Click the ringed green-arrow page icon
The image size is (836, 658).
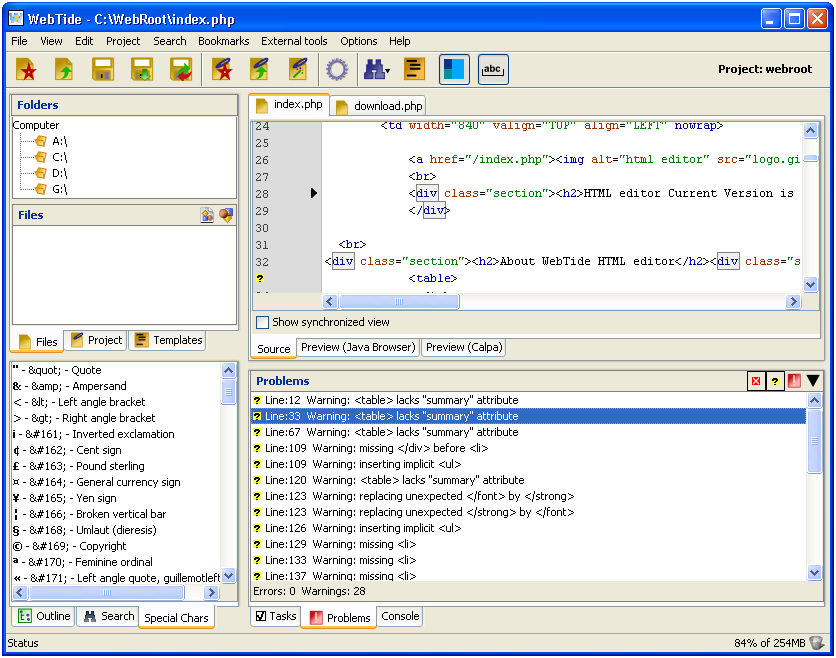coord(260,69)
